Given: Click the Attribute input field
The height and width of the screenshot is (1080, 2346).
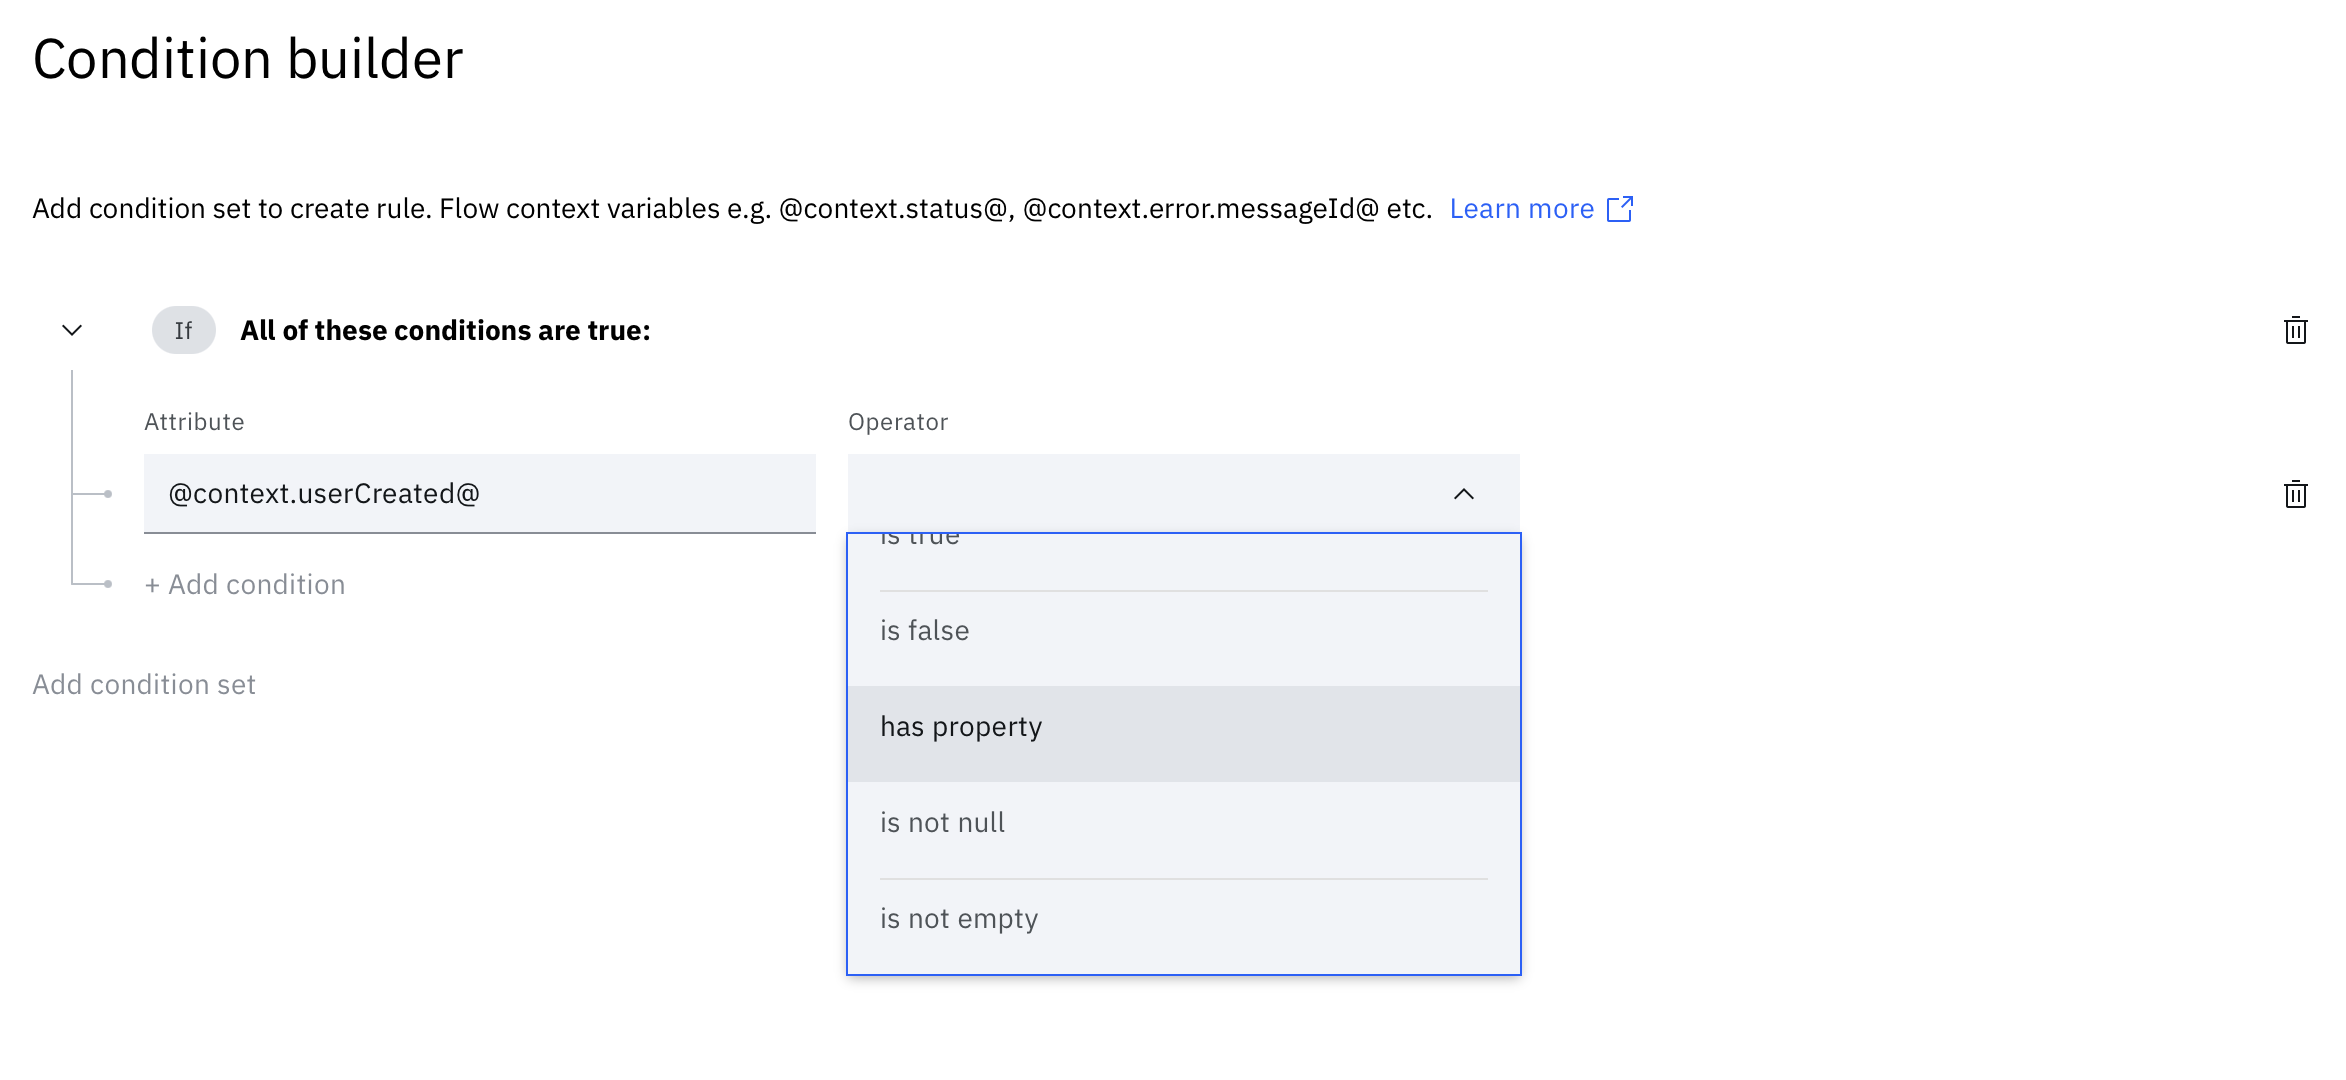Looking at the screenshot, I should pyautogui.click(x=479, y=494).
